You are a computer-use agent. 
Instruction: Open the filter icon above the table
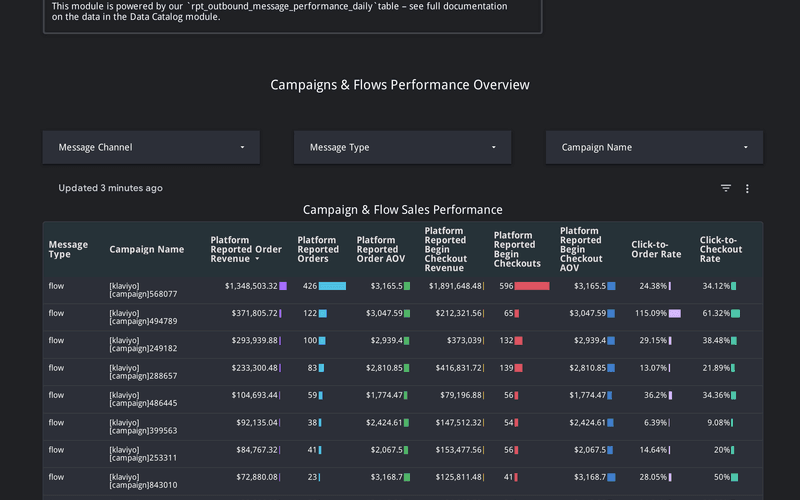coord(726,188)
